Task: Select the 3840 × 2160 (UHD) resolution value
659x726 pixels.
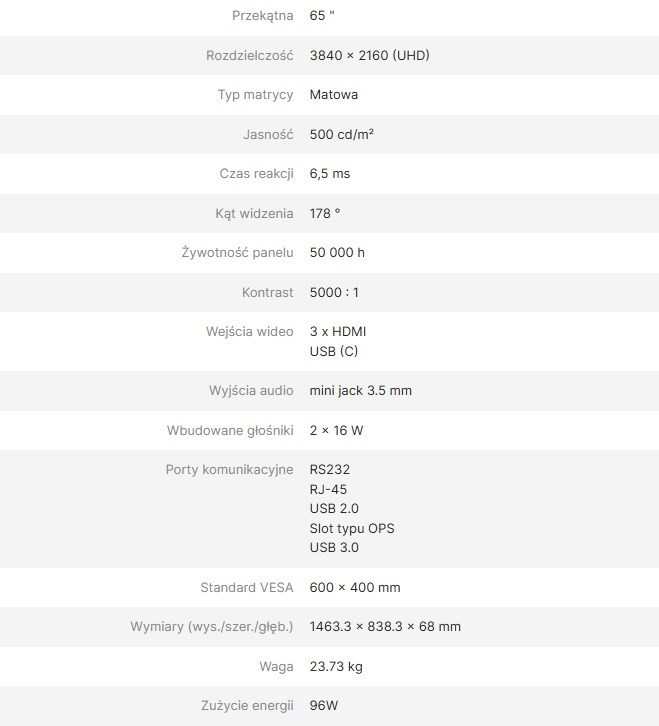Action: click(x=369, y=55)
